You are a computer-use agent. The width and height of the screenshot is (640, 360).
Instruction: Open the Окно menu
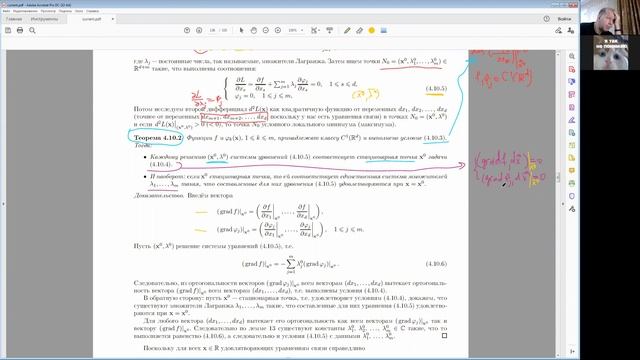[x=79, y=11]
